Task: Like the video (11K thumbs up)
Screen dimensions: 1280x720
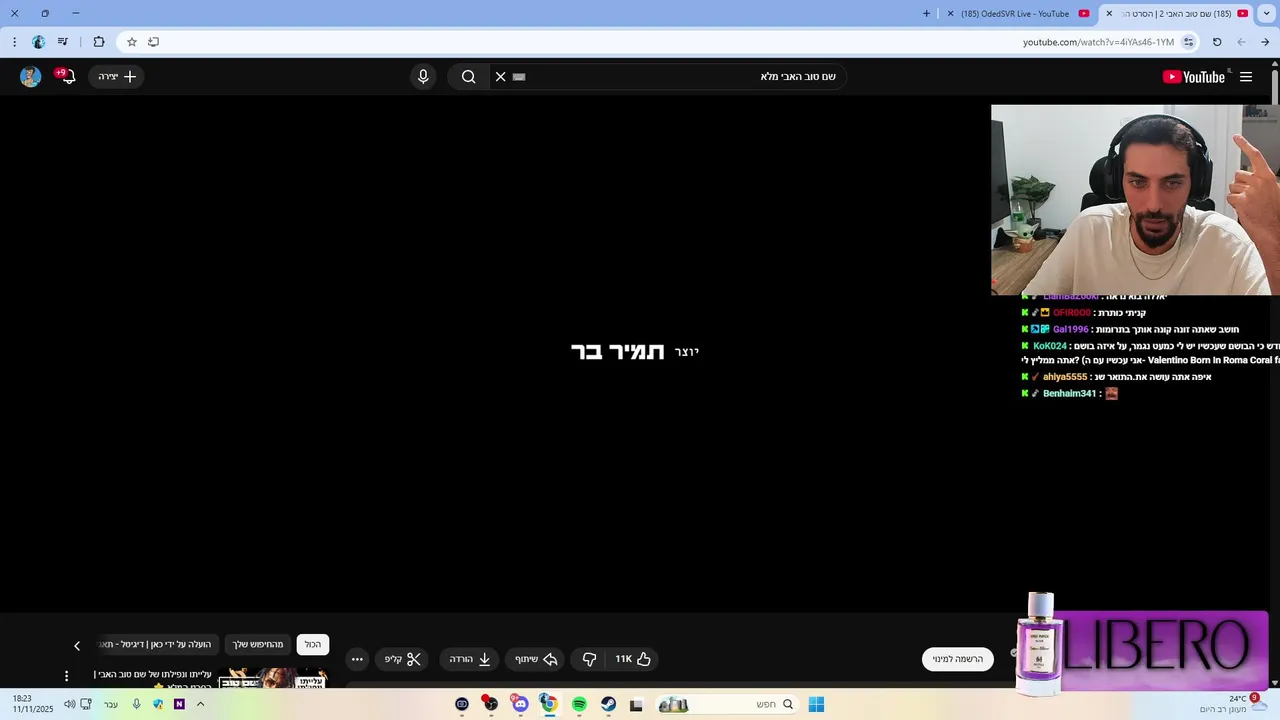Action: (633, 659)
